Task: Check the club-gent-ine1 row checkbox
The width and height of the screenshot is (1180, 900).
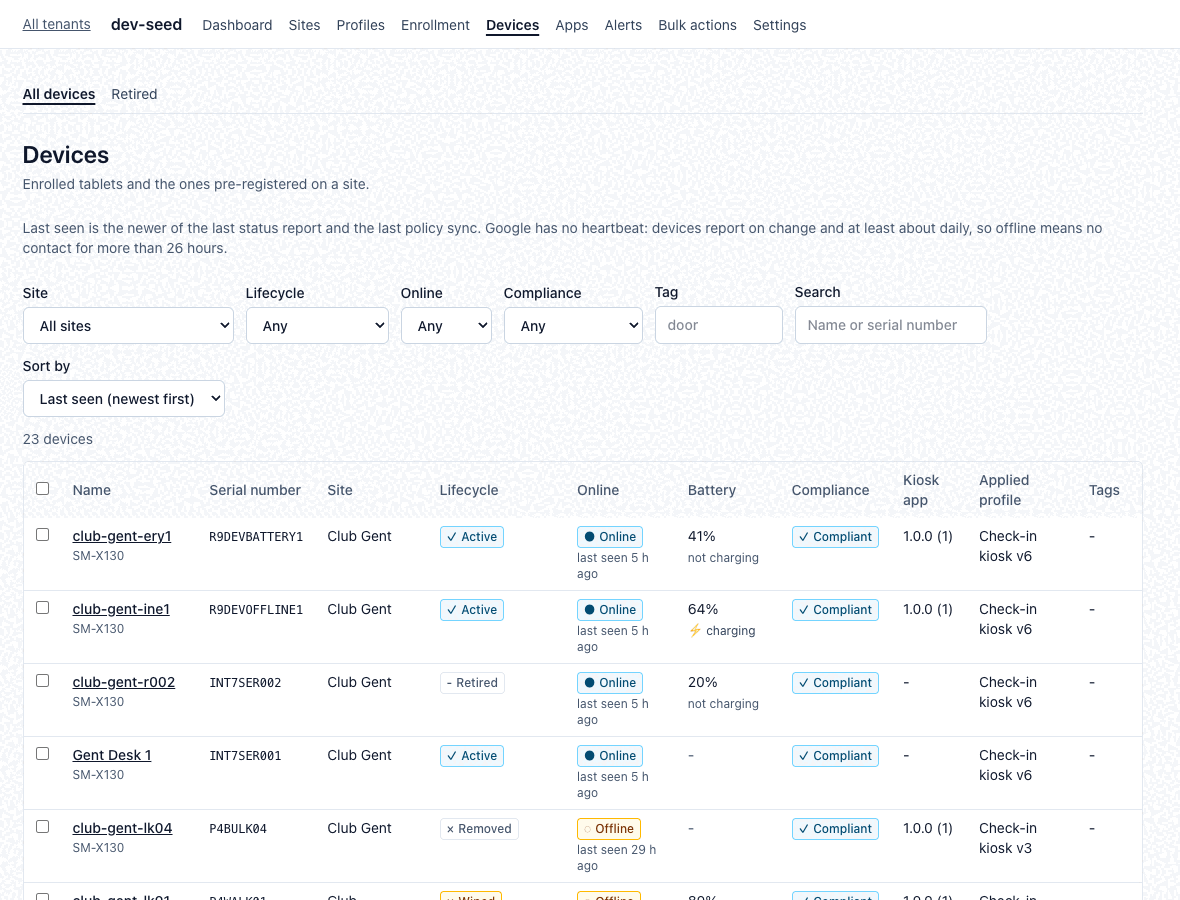Action: tap(43, 607)
